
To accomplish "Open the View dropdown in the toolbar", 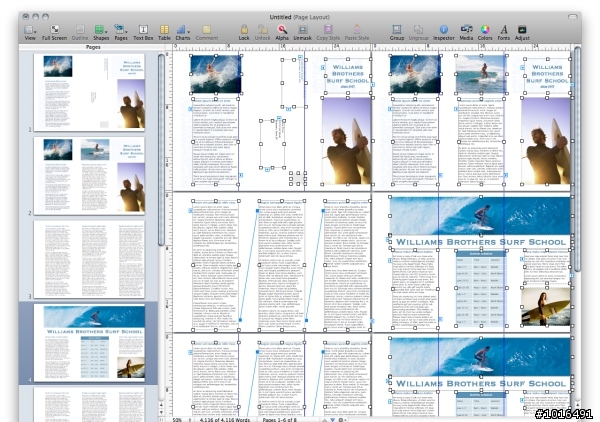I will coord(30,32).
